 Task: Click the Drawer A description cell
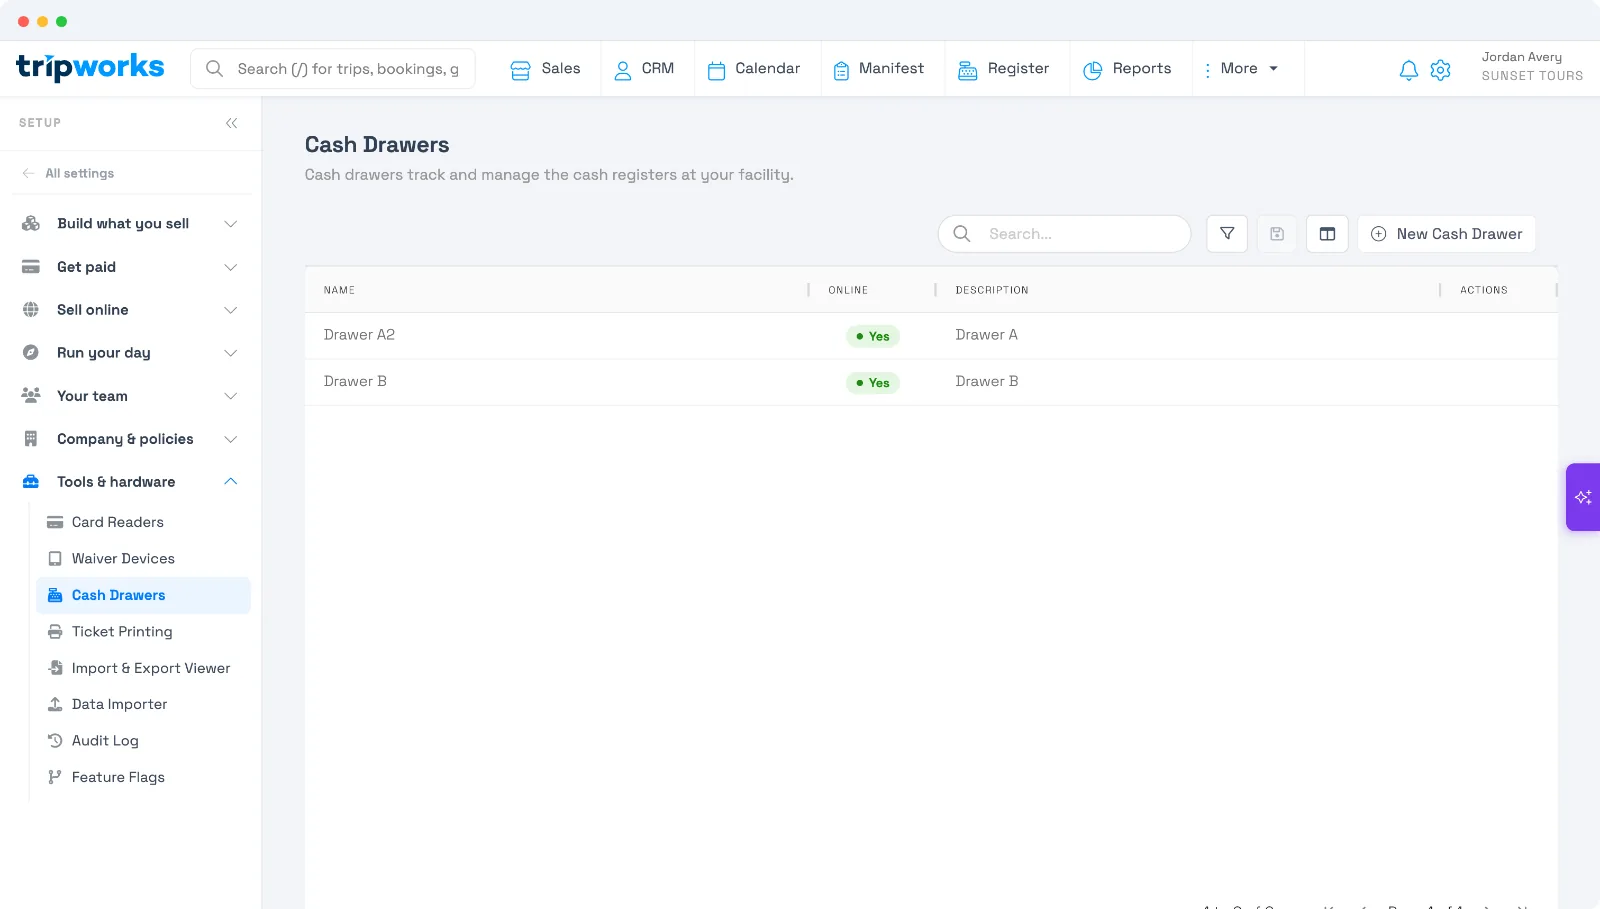986,335
